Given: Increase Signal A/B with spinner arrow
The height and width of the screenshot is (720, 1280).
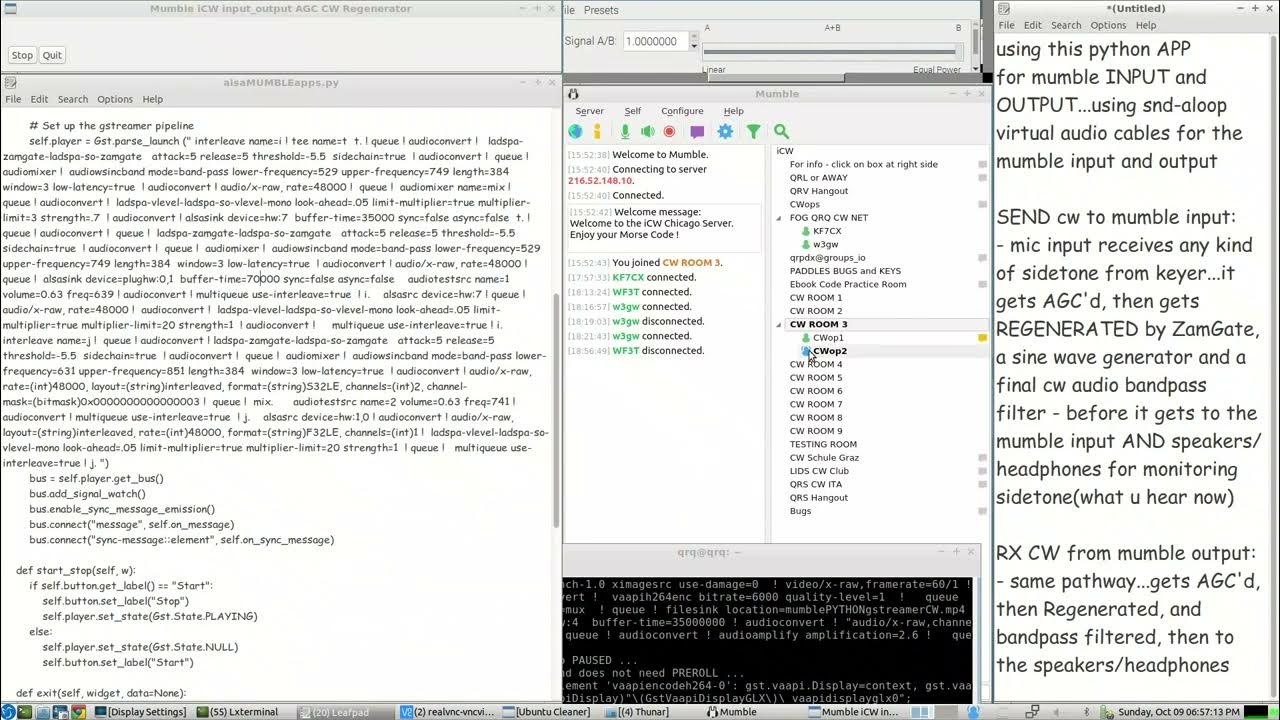Looking at the screenshot, I should [694, 38].
